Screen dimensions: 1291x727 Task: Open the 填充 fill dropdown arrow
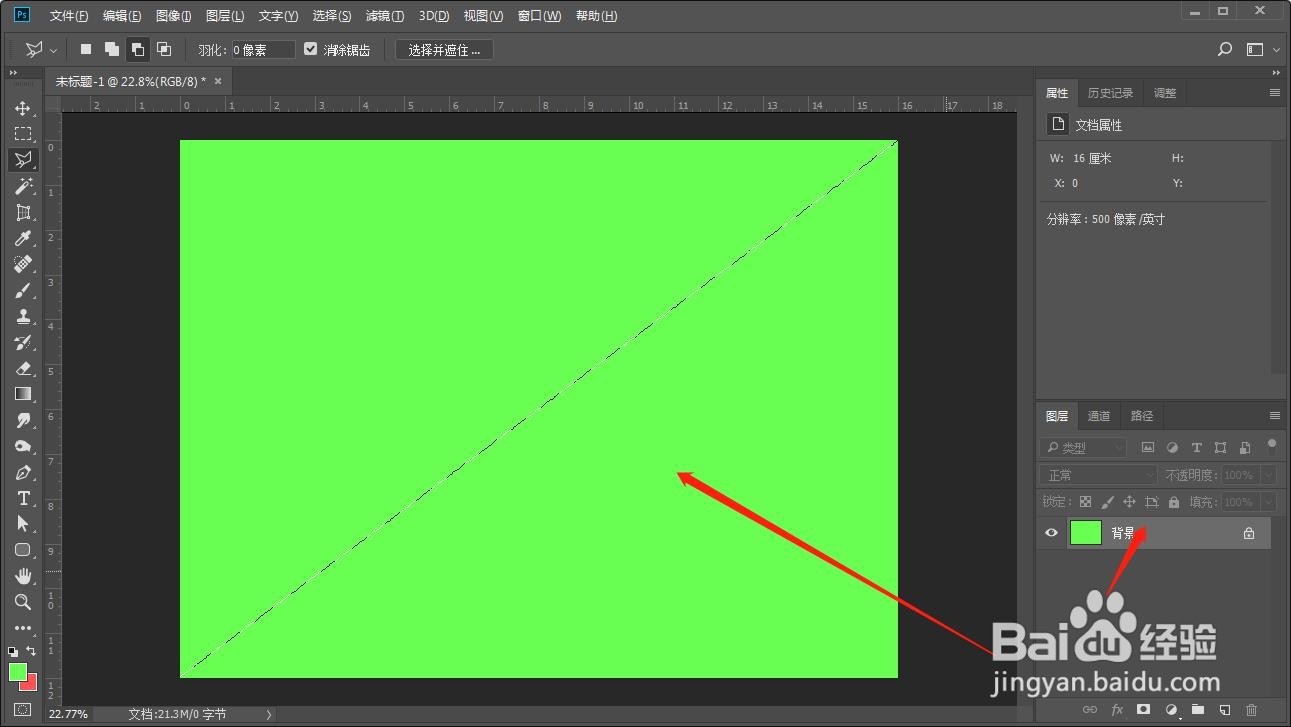[1269, 502]
